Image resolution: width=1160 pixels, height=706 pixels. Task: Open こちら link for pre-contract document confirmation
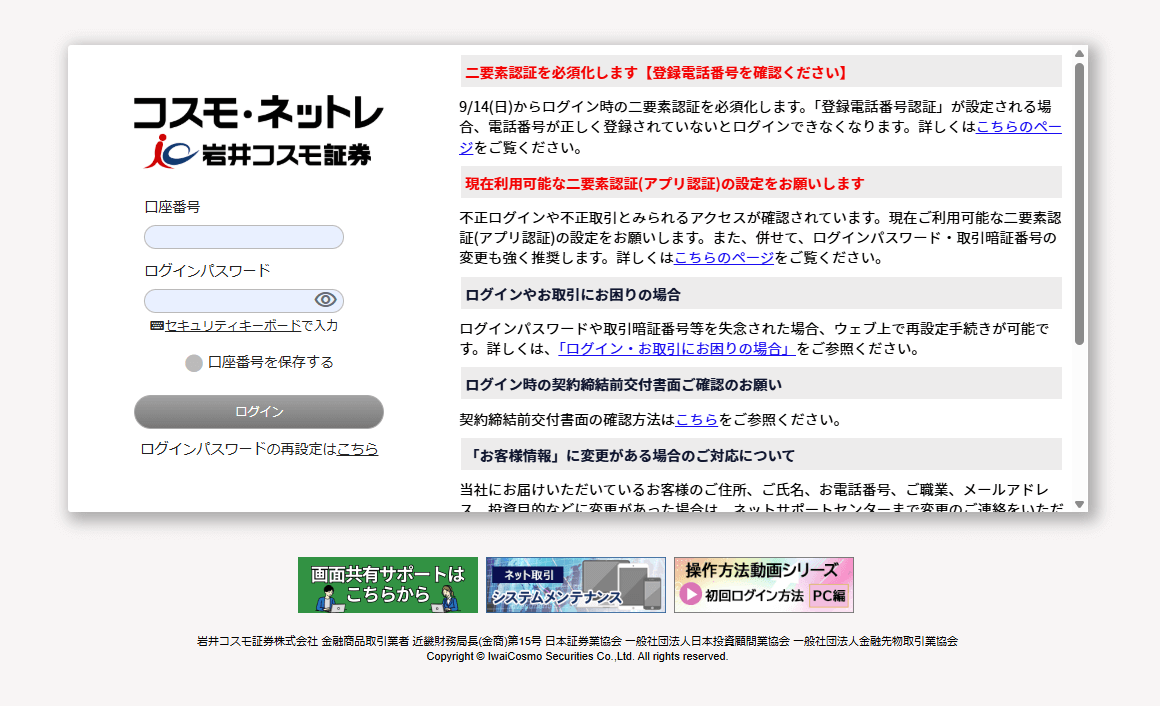pyautogui.click(x=696, y=420)
